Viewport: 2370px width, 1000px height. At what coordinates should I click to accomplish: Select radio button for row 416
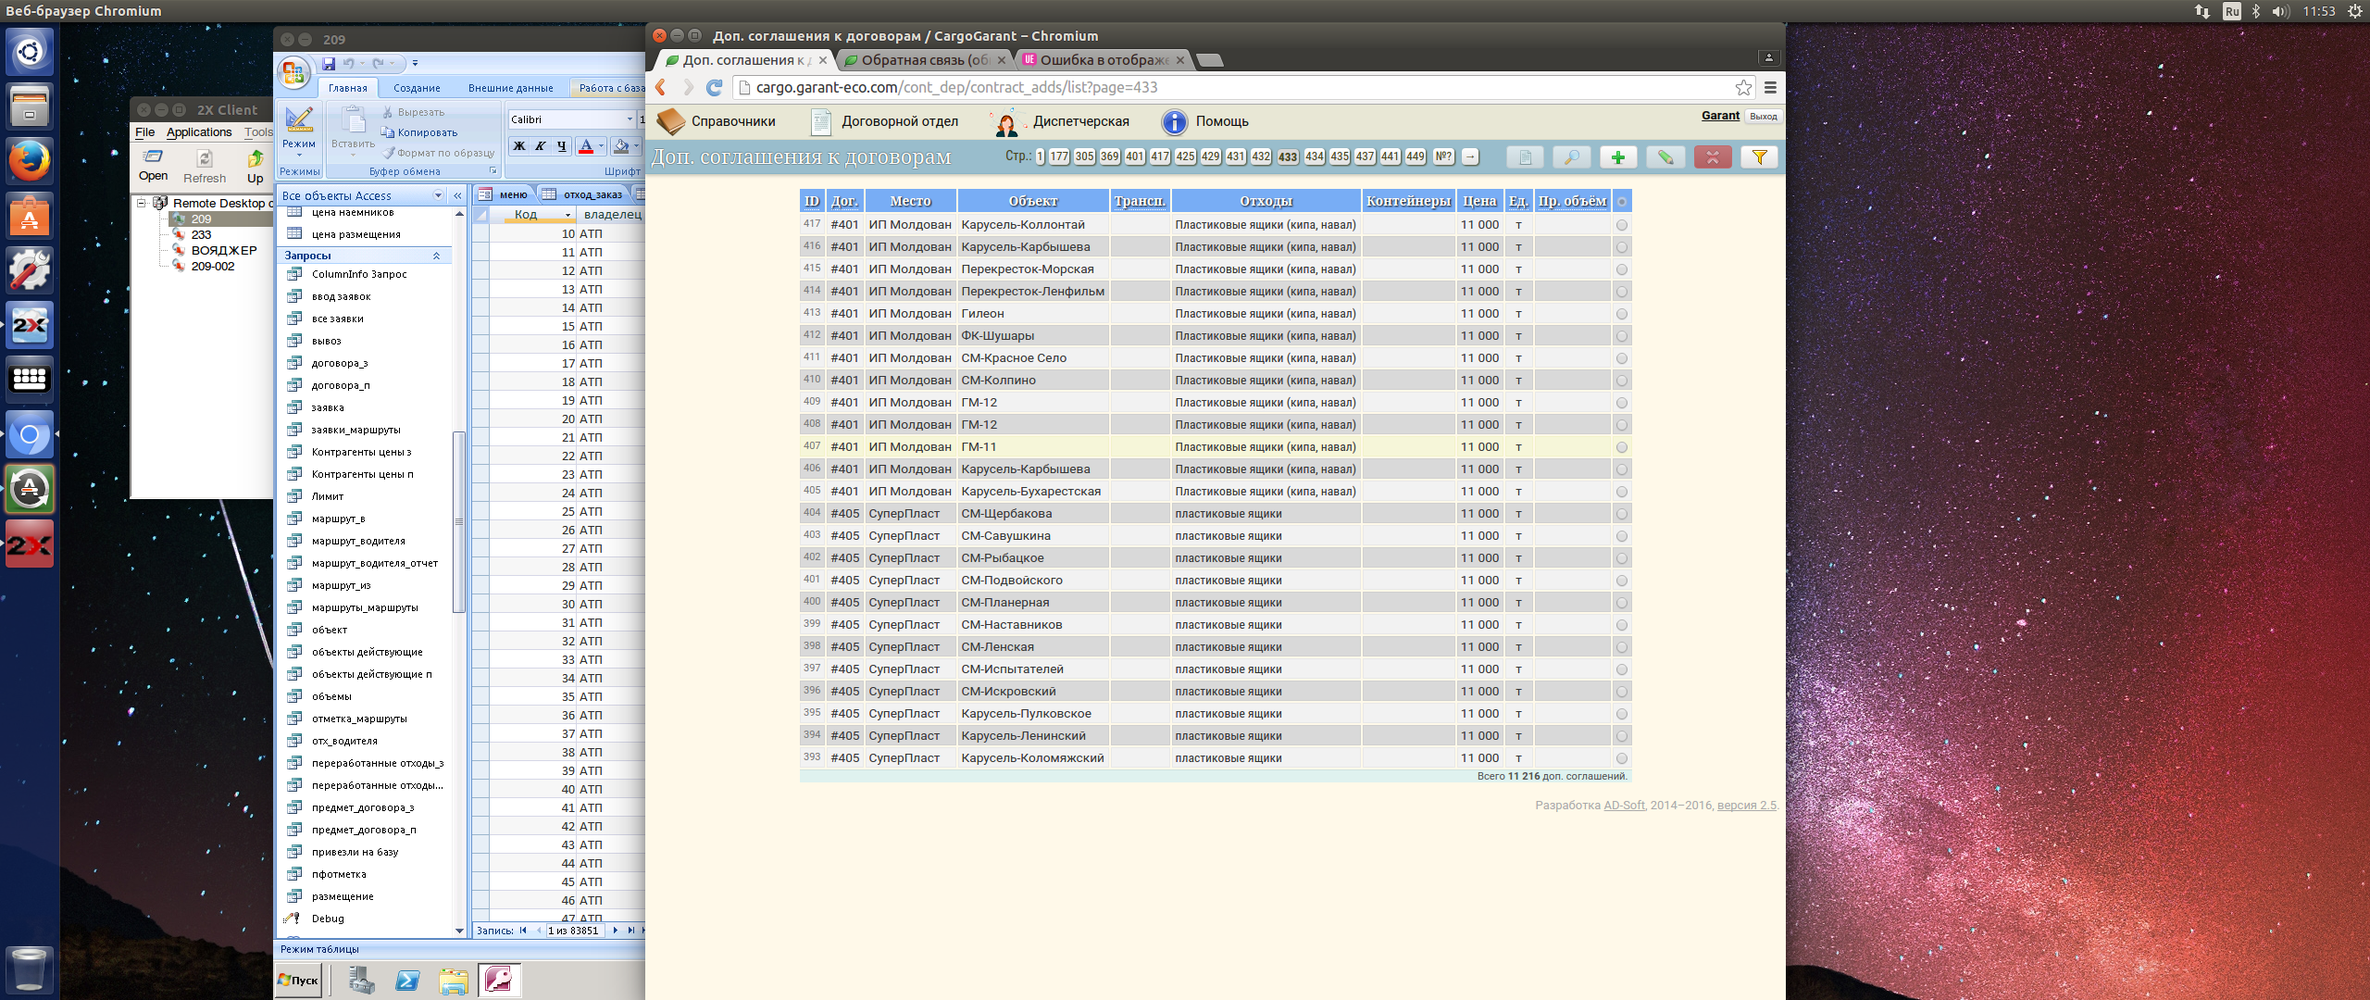coord(1621,247)
